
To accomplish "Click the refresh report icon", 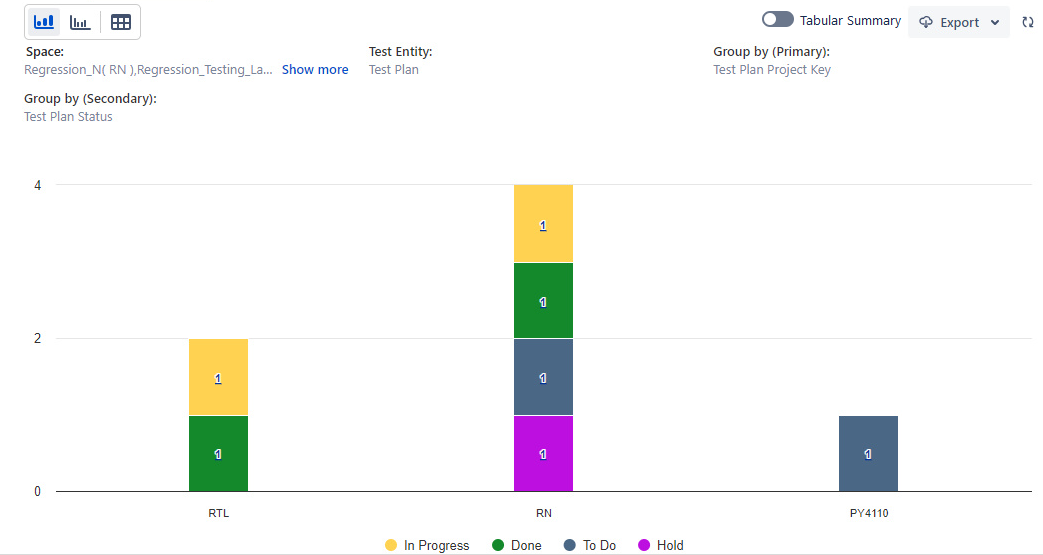I will coord(1027,22).
